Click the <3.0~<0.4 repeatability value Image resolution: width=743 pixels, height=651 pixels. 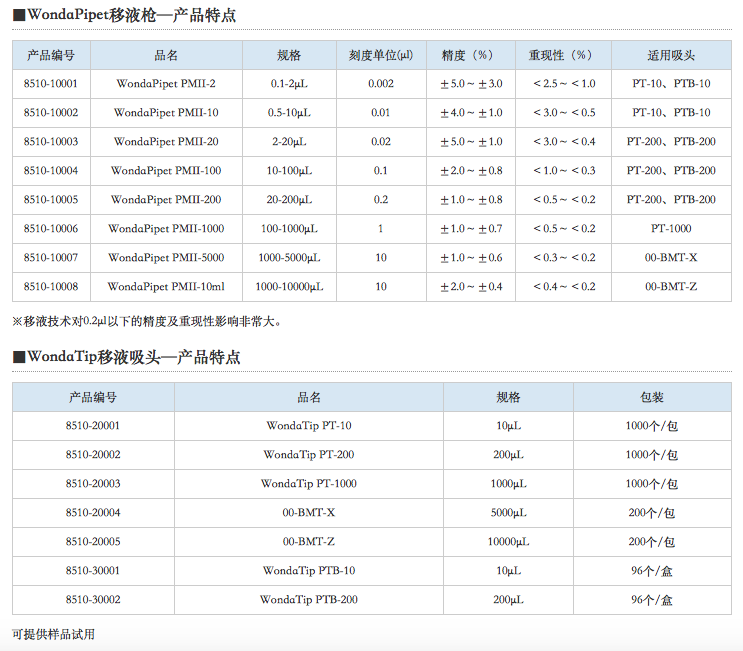tap(564, 142)
